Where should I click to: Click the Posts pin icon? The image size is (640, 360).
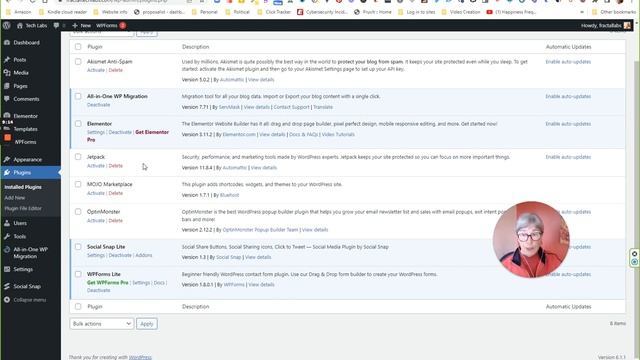point(7,60)
